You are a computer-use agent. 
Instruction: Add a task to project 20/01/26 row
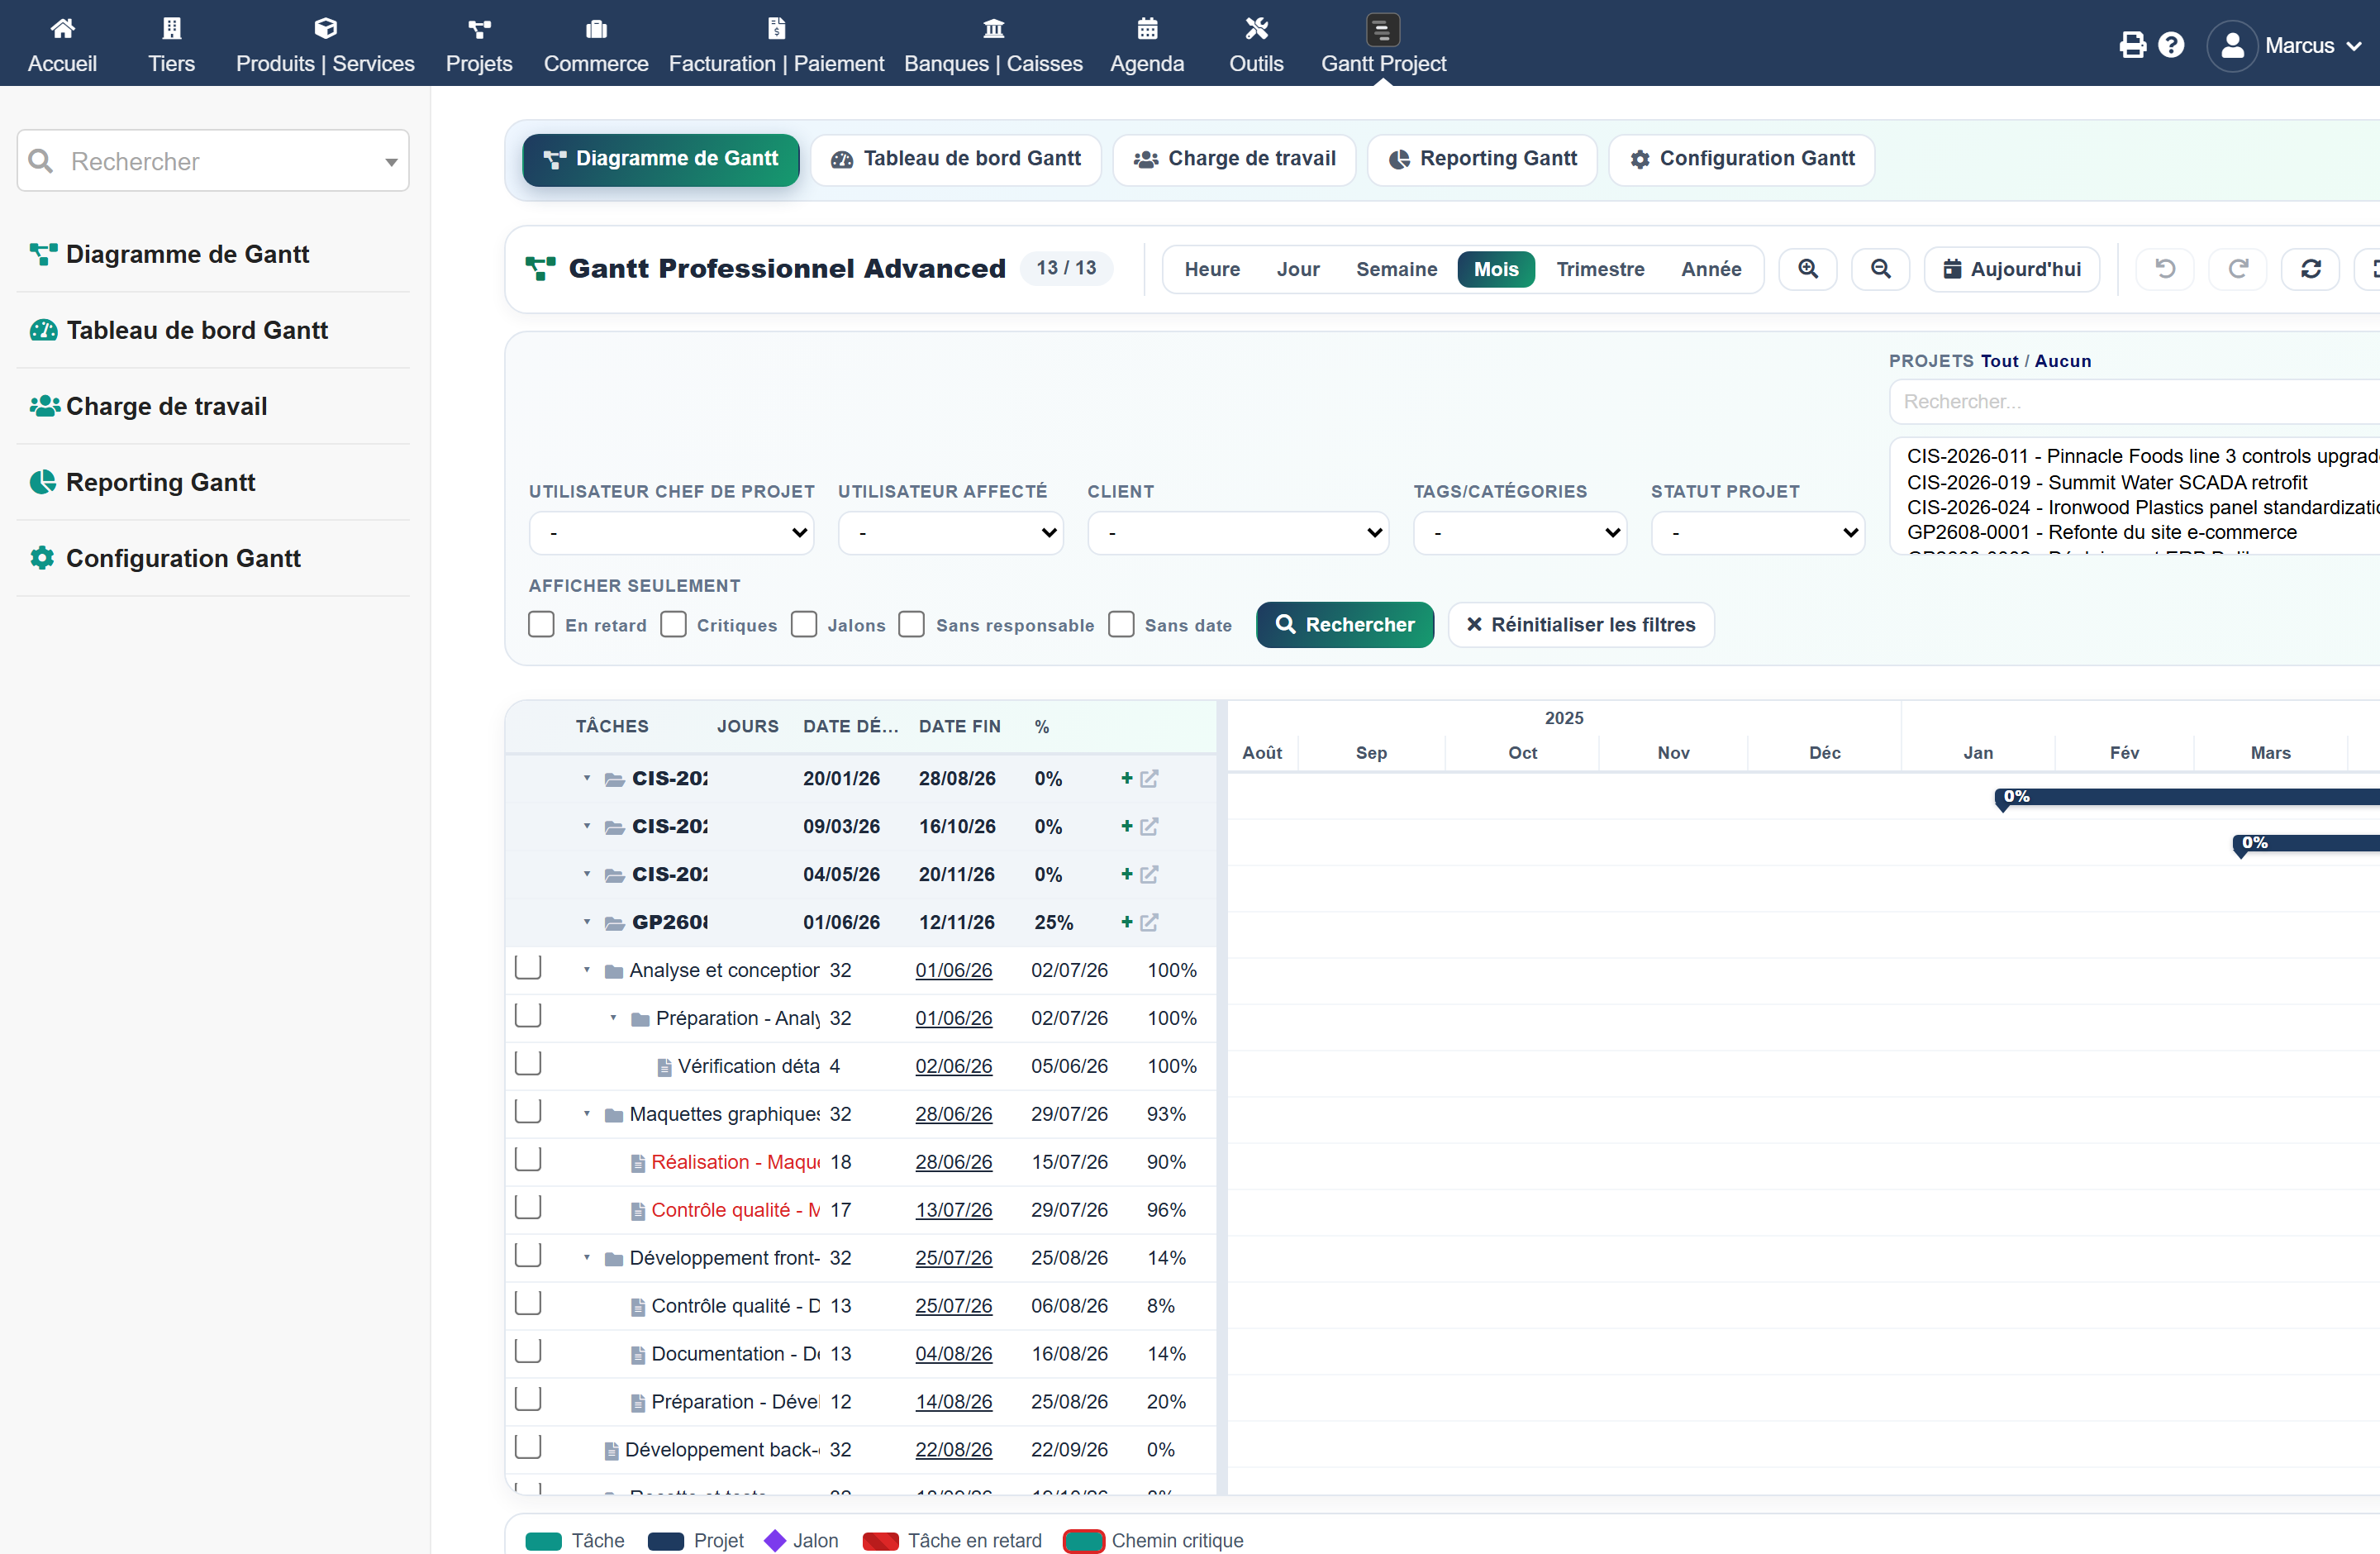[1127, 778]
